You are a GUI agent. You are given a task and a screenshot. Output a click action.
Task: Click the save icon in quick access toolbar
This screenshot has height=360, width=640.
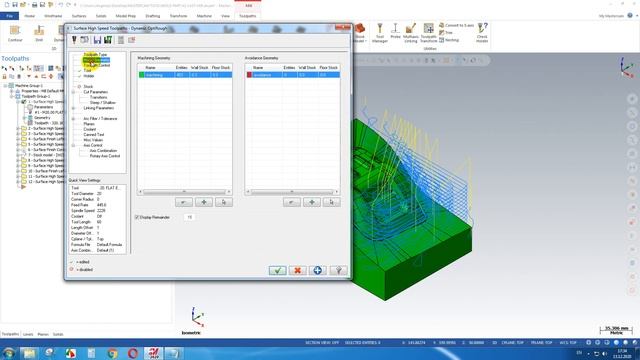[15, 4]
